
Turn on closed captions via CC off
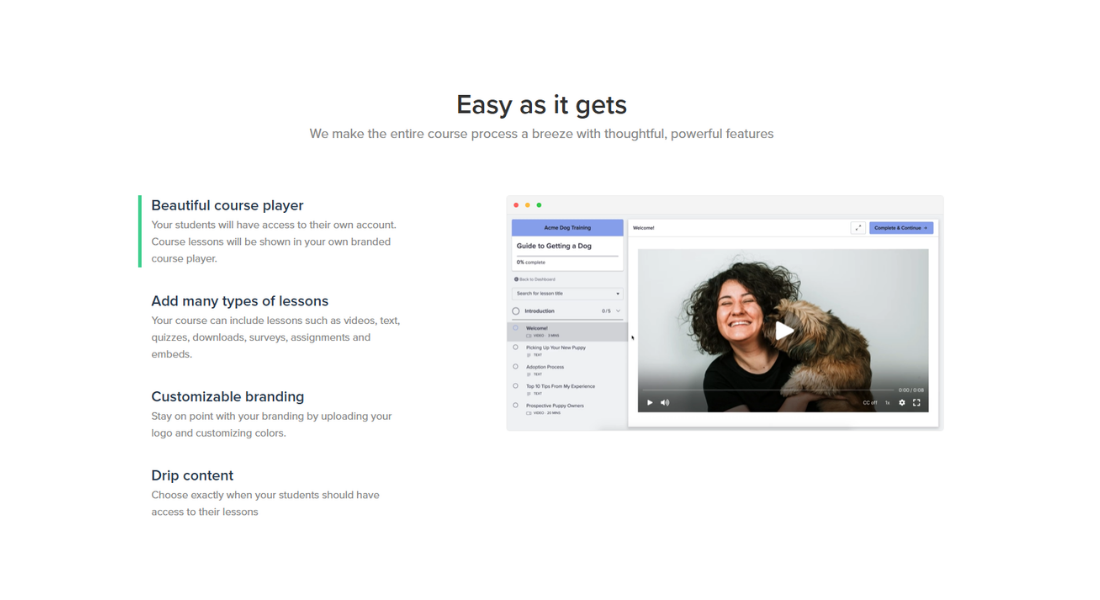tap(869, 402)
